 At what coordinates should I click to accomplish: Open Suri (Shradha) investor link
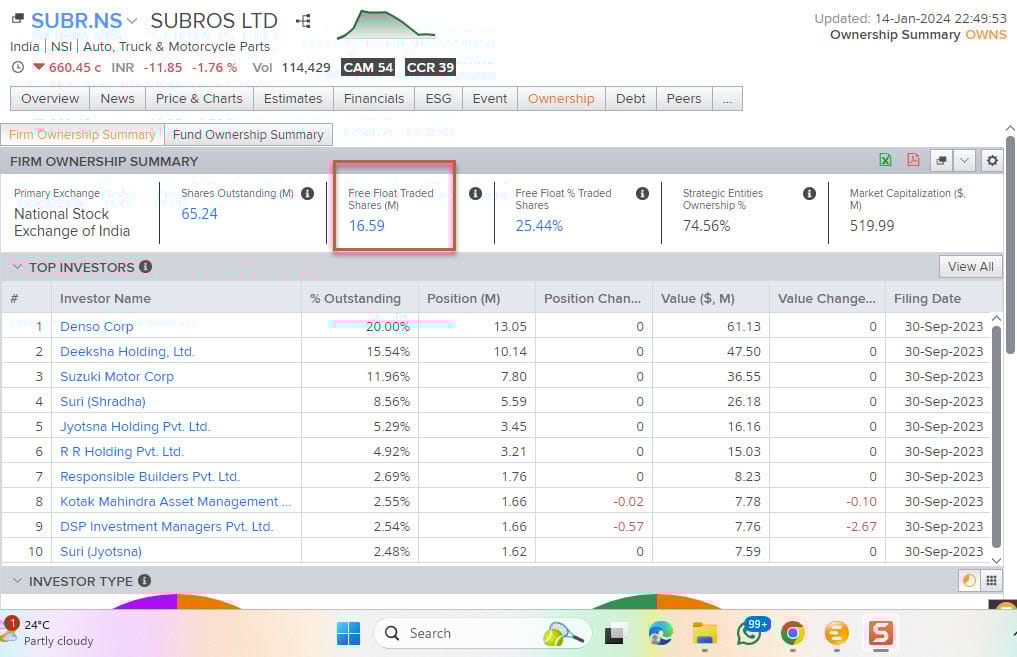(x=102, y=401)
